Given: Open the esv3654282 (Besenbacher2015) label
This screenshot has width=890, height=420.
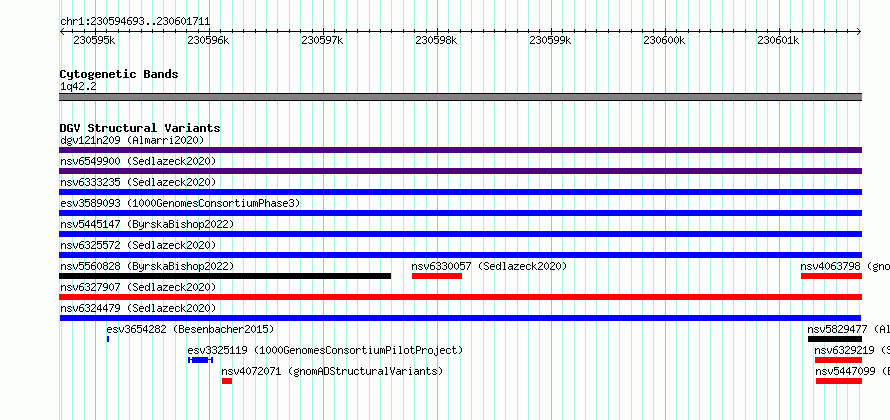Looking at the screenshot, I should click(190, 329).
